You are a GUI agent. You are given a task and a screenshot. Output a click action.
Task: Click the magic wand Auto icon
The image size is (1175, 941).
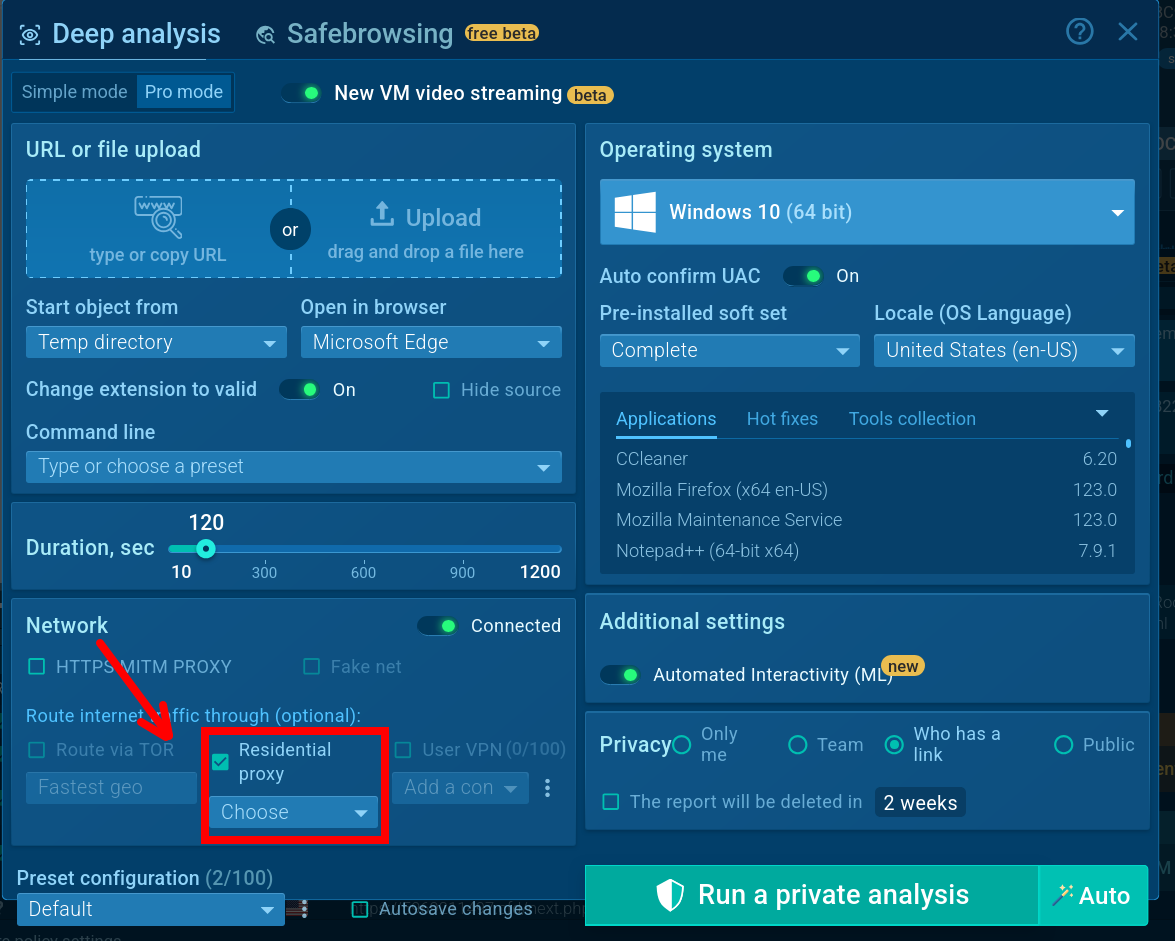click(1063, 895)
